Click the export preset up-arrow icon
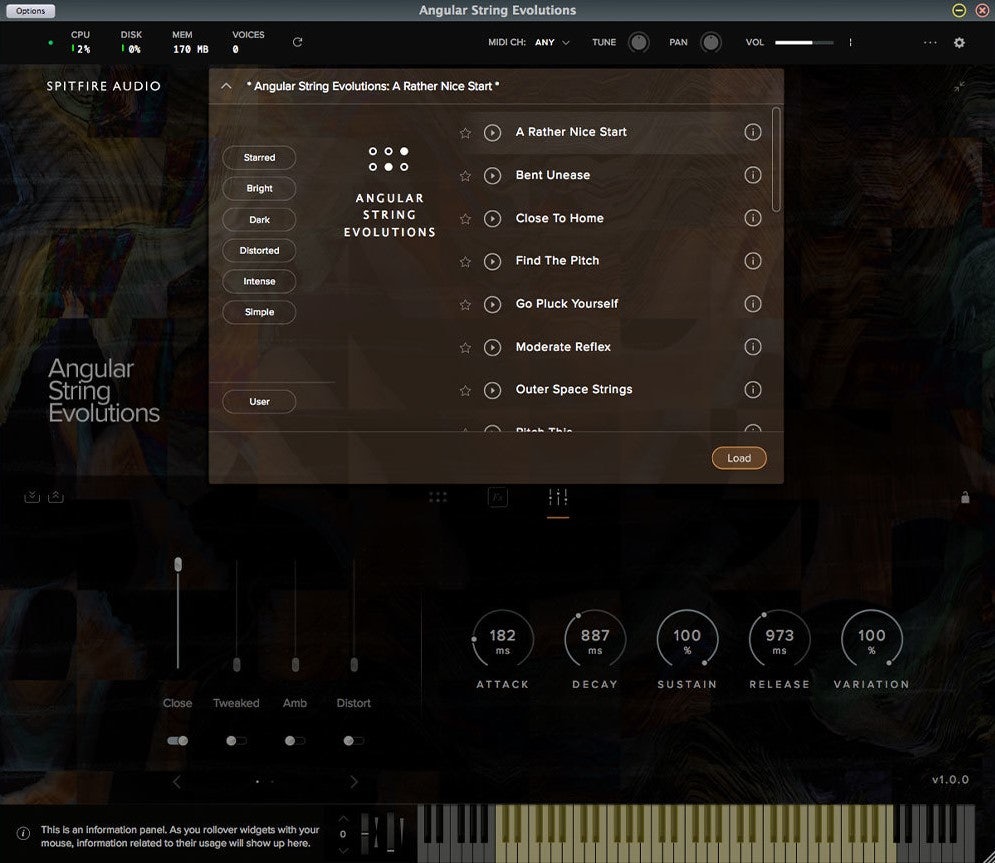This screenshot has height=863, width=995. [56, 496]
